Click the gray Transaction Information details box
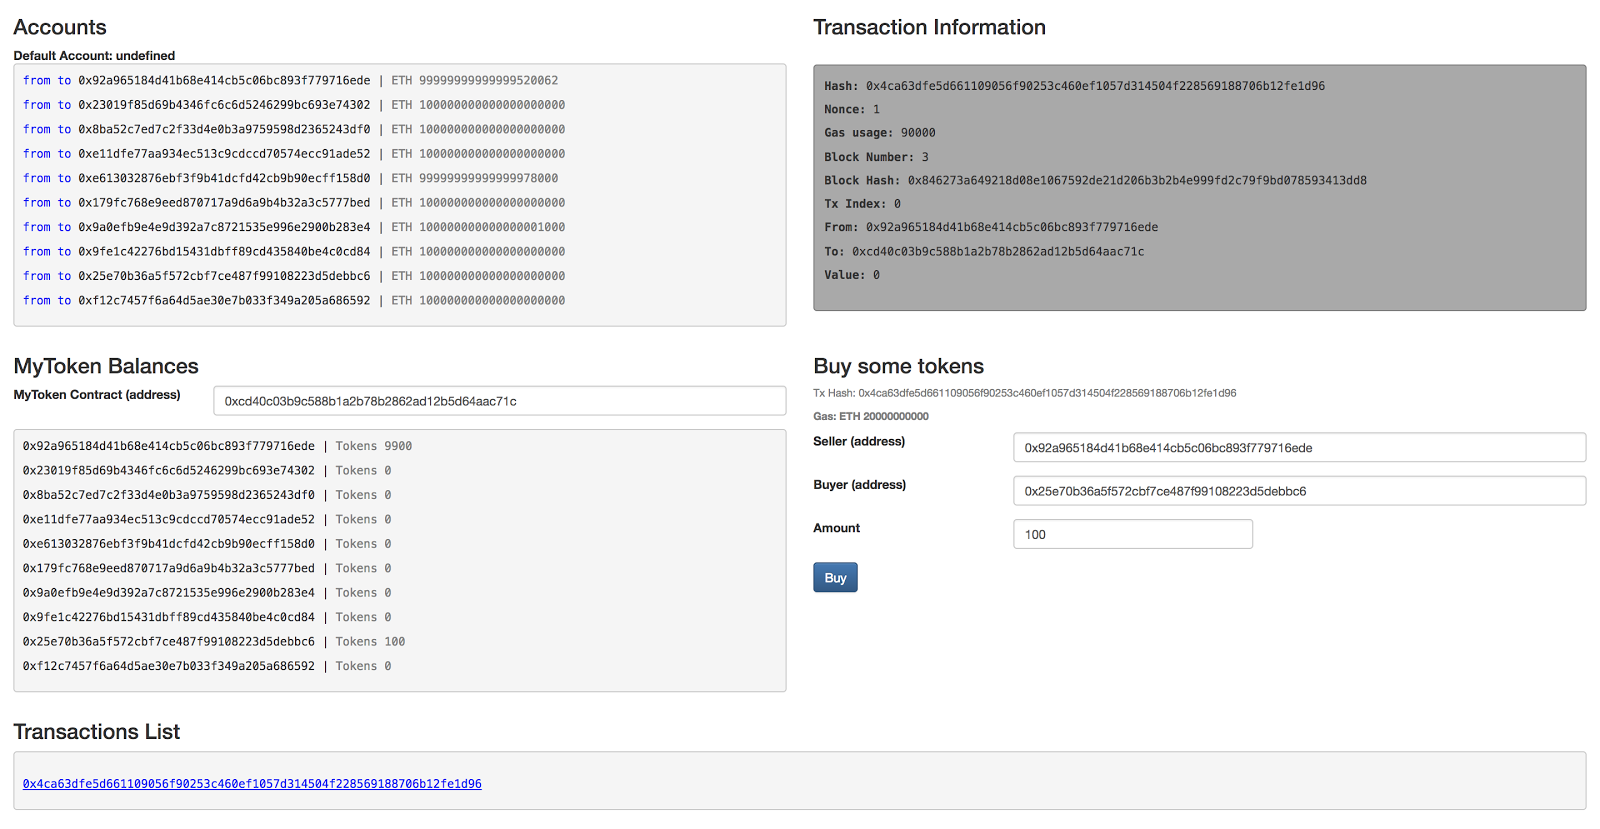 [x=1199, y=188]
